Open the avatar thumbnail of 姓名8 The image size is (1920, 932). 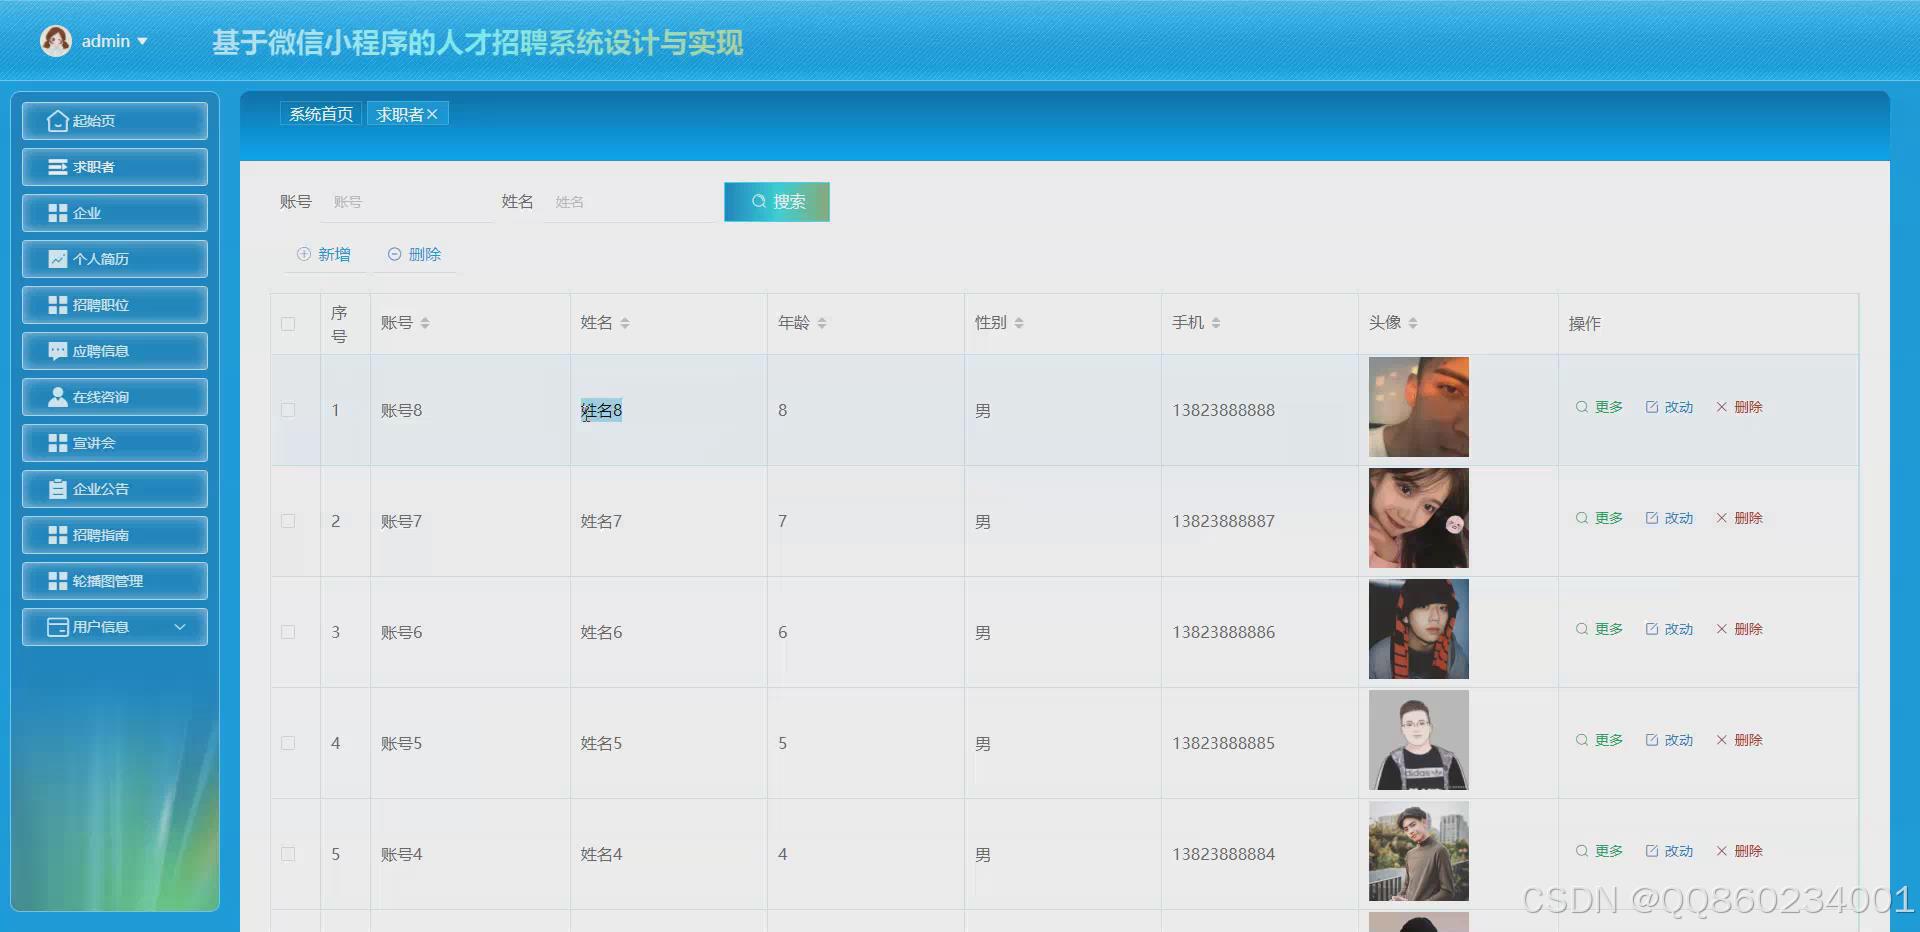point(1419,407)
